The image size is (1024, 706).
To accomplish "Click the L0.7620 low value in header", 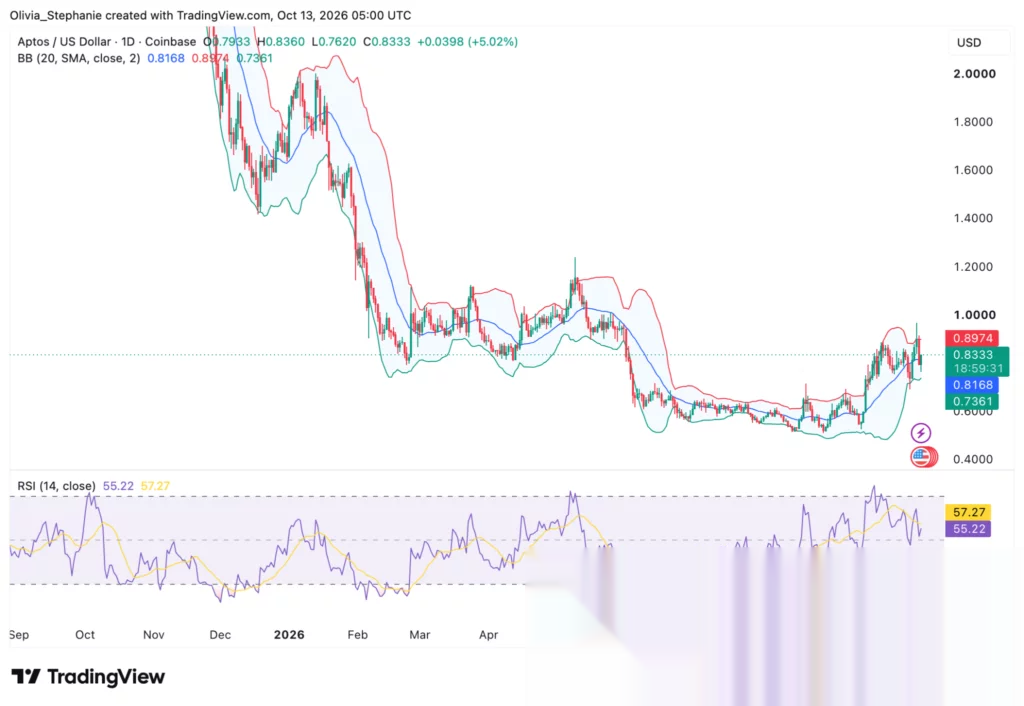I will click(x=334, y=42).
